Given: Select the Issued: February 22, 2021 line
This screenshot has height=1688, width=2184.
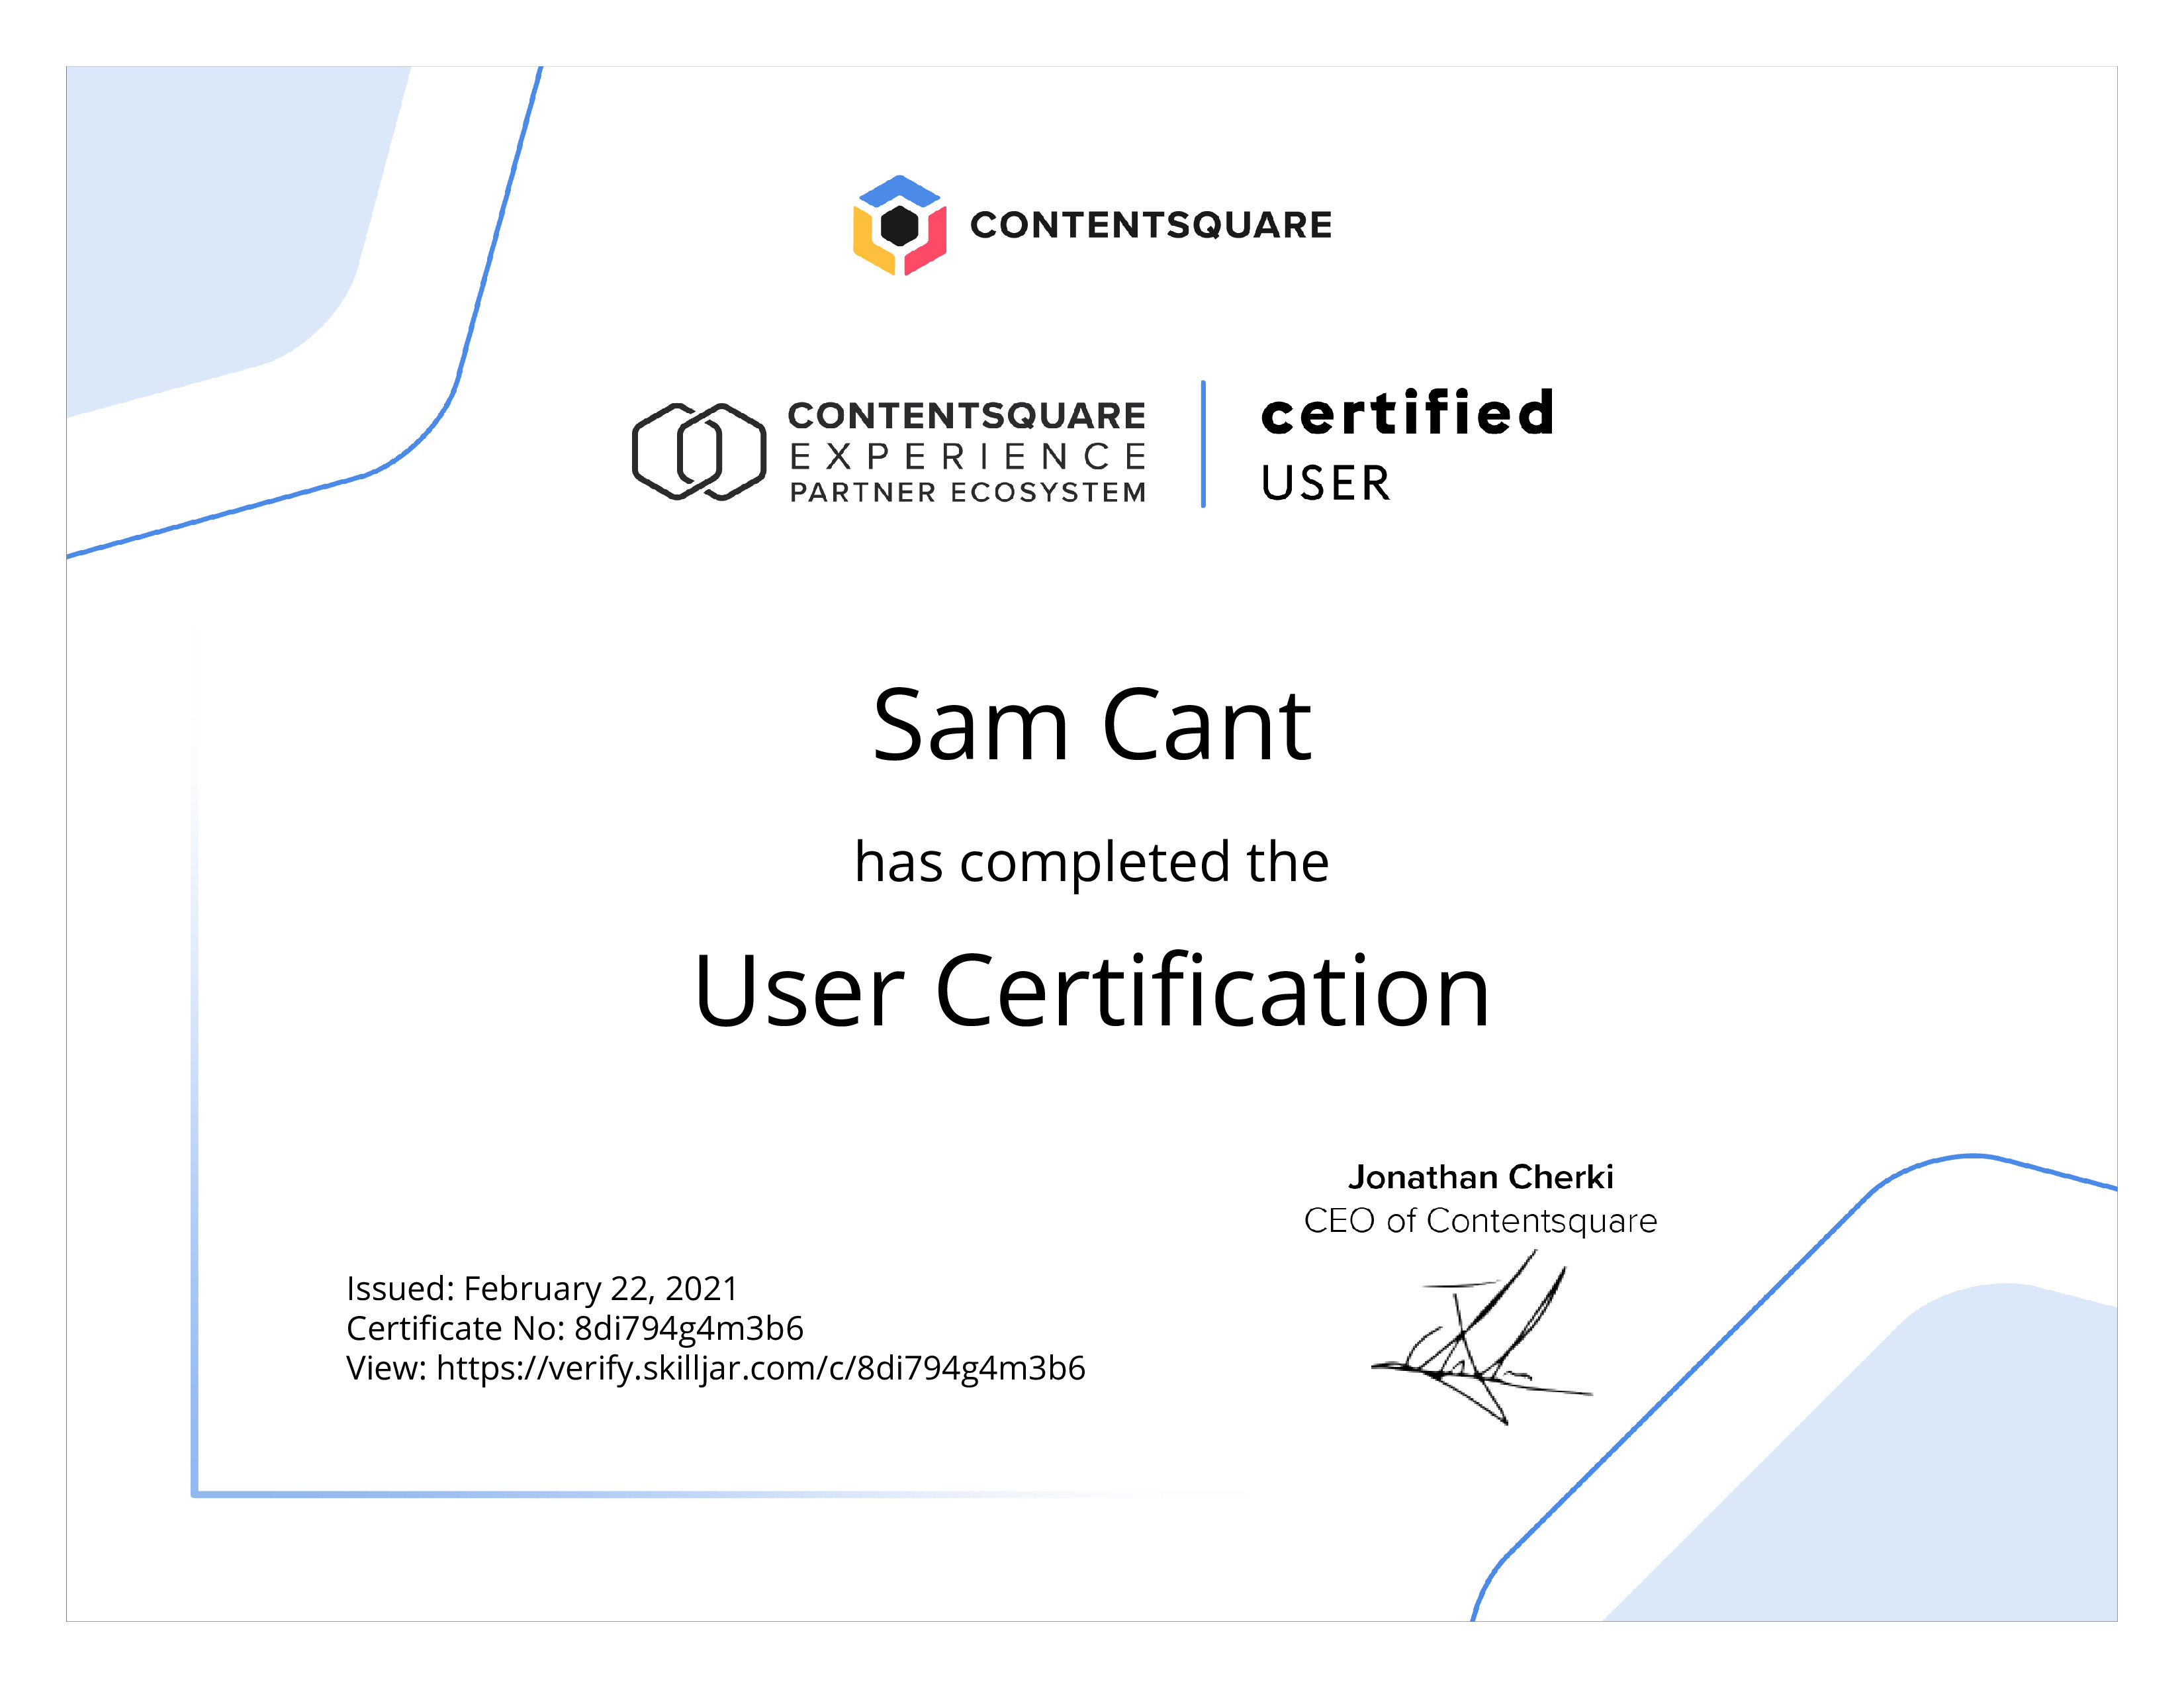Looking at the screenshot, I should tap(542, 1289).
